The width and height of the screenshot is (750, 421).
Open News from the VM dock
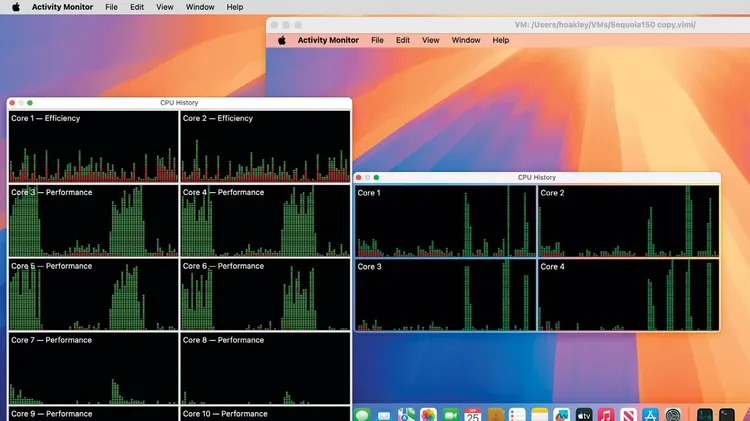pyautogui.click(x=628, y=415)
